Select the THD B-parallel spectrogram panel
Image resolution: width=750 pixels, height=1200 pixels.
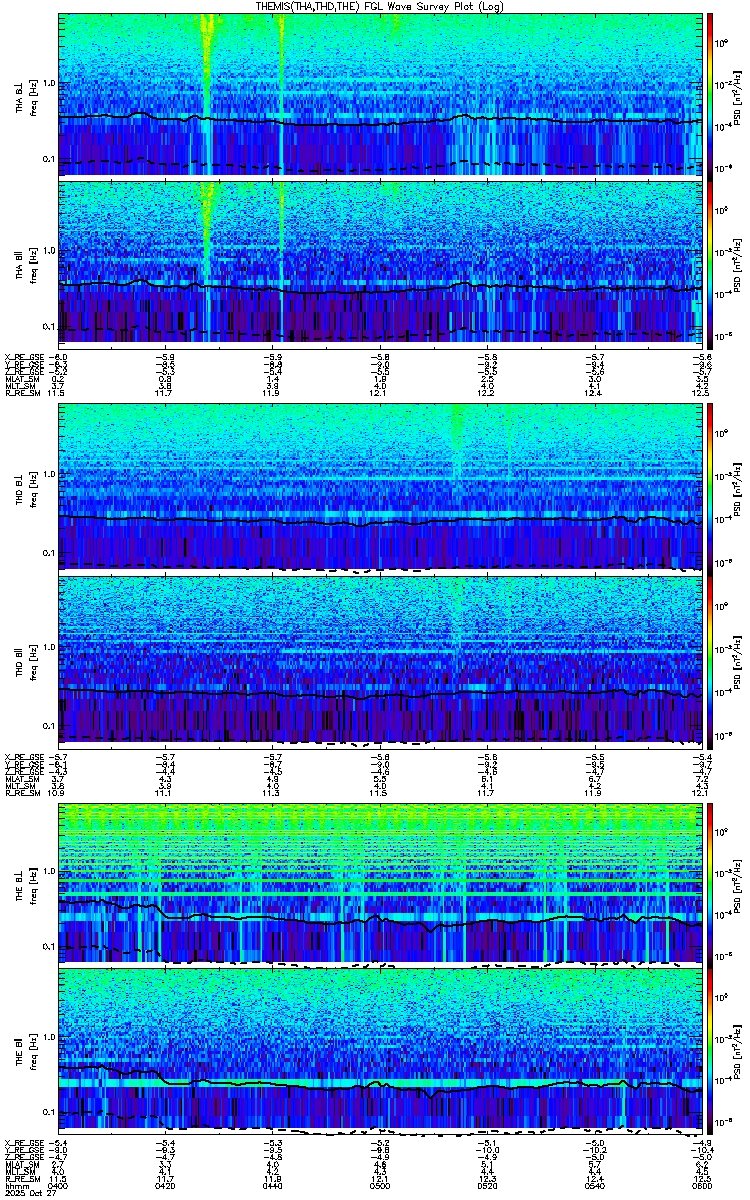coord(379,658)
